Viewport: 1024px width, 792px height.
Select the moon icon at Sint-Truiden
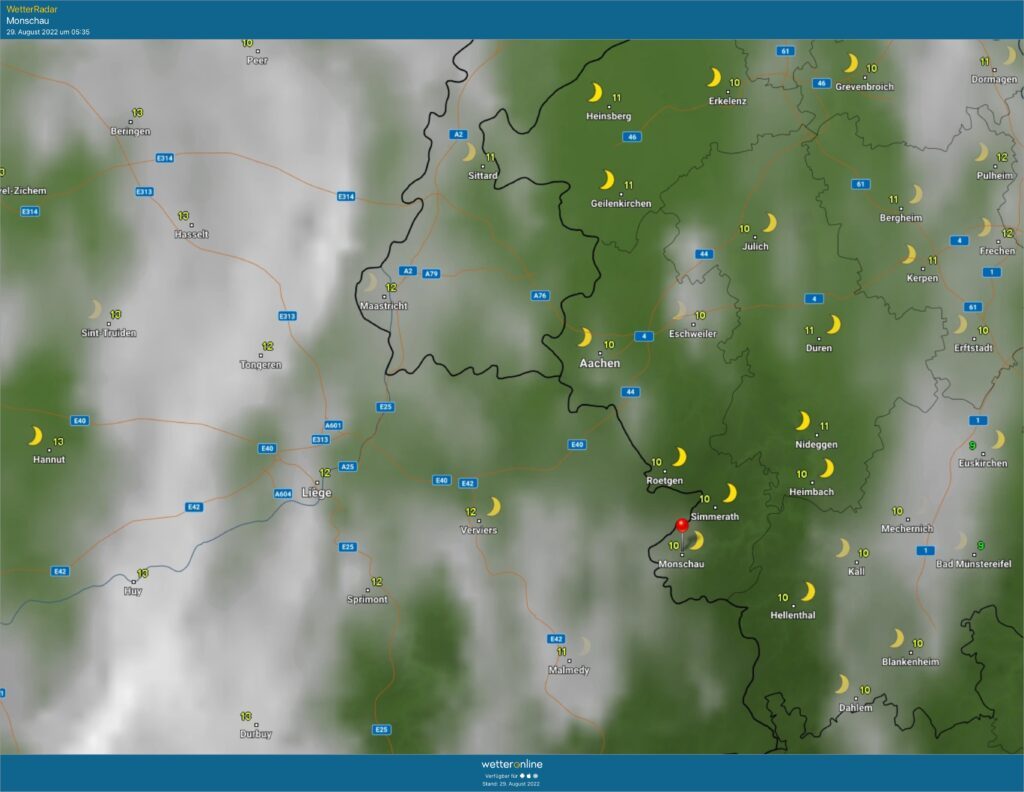point(95,309)
